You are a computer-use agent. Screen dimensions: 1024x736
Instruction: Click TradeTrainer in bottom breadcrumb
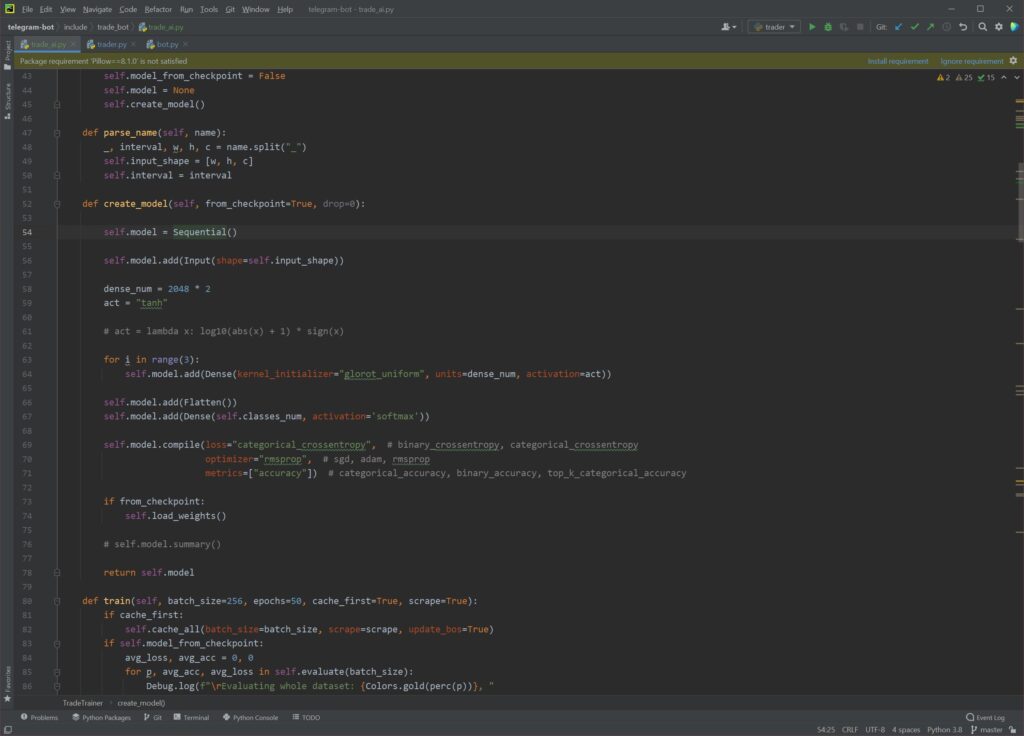(x=83, y=703)
